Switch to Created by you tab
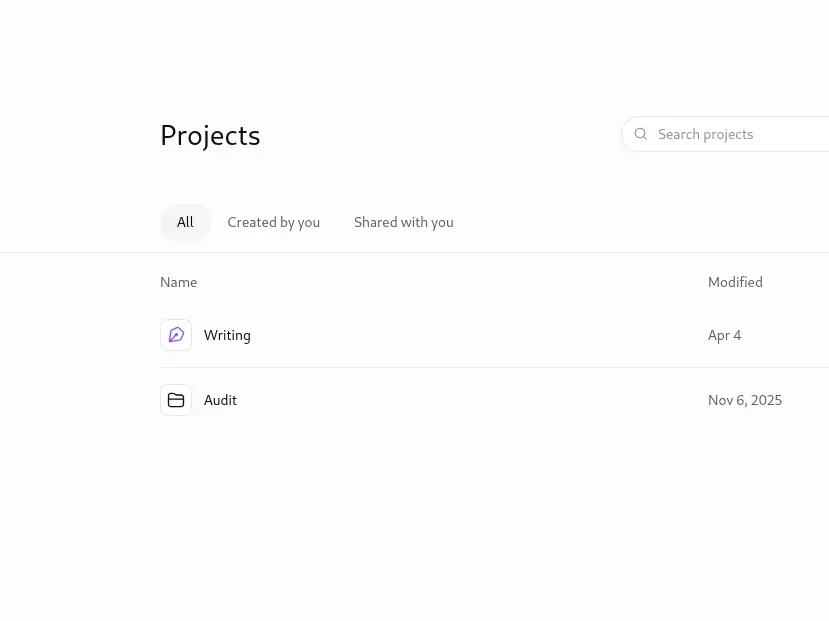This screenshot has height=621, width=829. point(274,222)
